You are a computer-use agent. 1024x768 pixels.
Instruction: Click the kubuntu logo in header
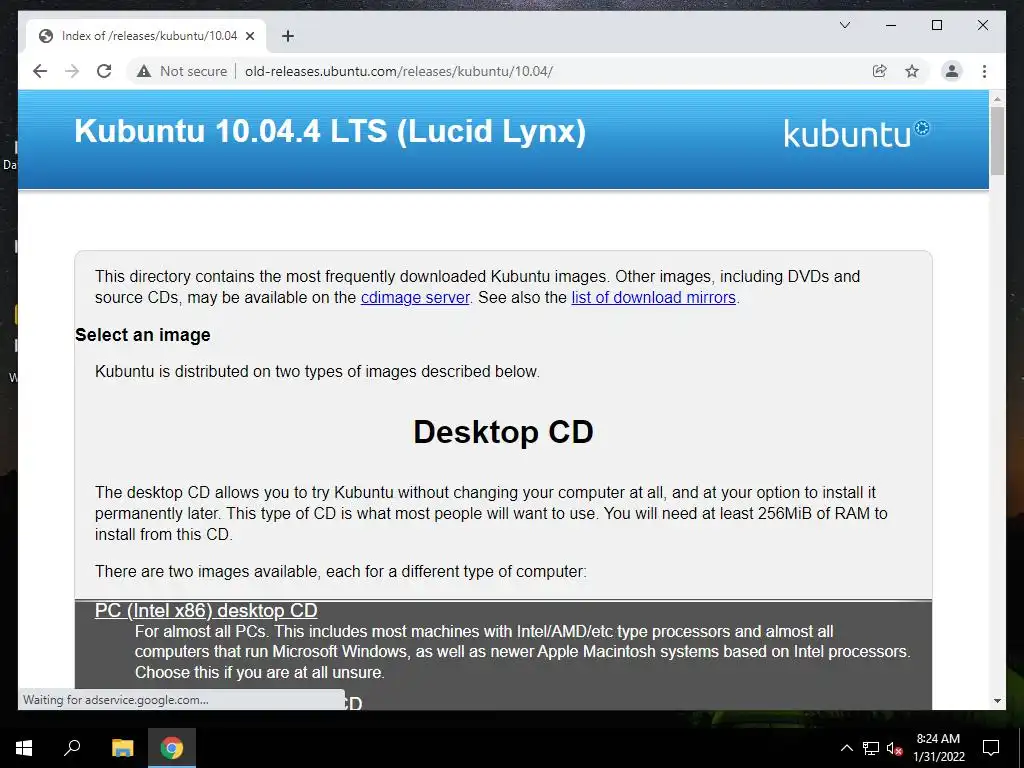pyautogui.click(x=856, y=133)
